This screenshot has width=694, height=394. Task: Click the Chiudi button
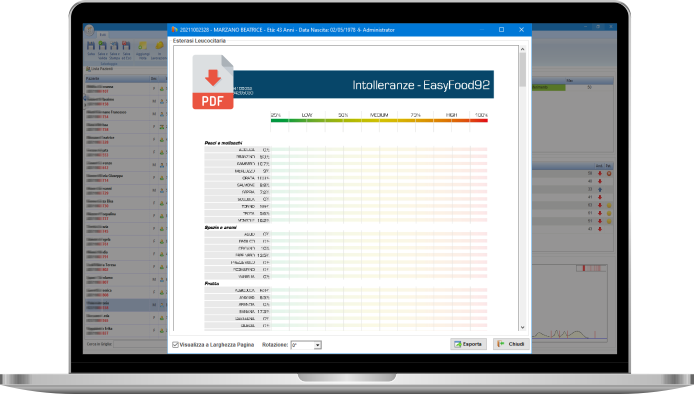(x=511, y=344)
